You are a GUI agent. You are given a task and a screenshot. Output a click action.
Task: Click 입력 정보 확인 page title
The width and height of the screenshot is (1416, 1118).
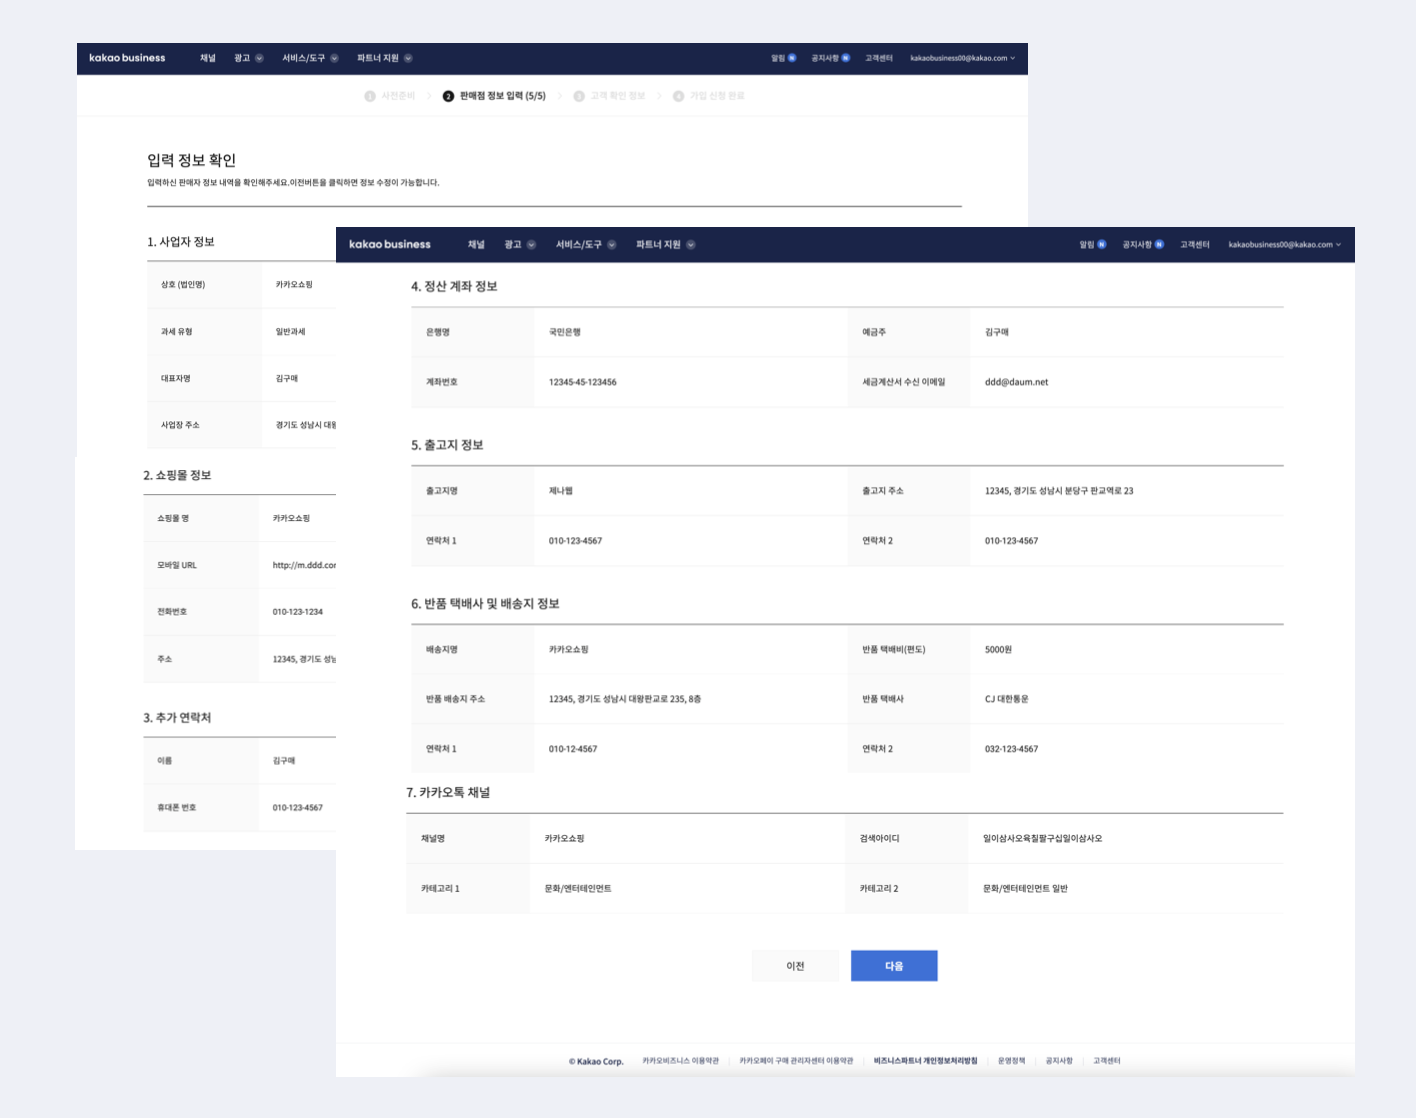pyautogui.click(x=191, y=161)
